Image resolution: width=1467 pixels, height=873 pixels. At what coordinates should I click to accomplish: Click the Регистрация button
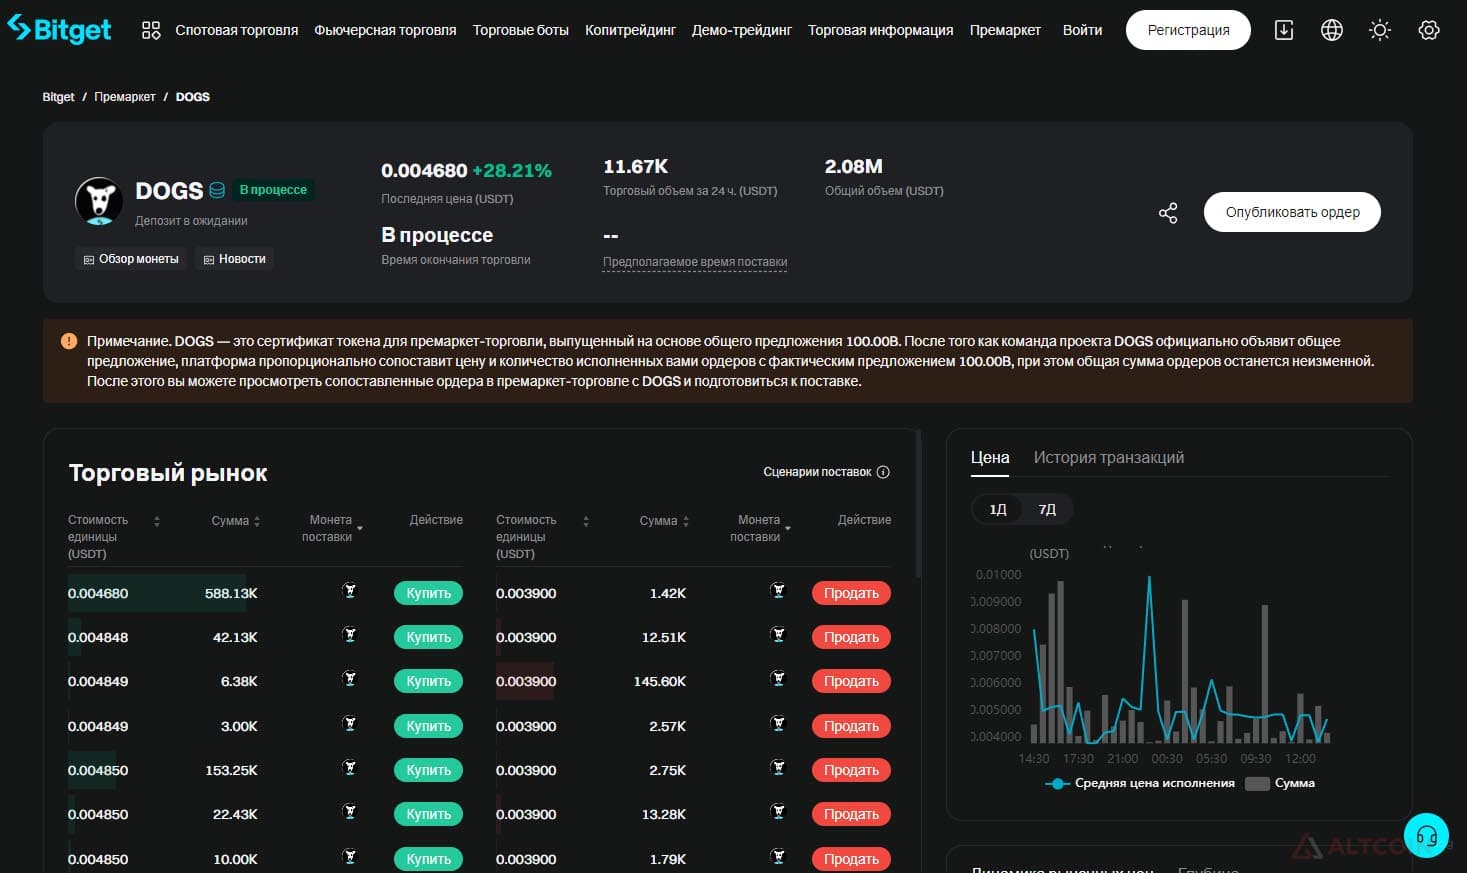1188,30
